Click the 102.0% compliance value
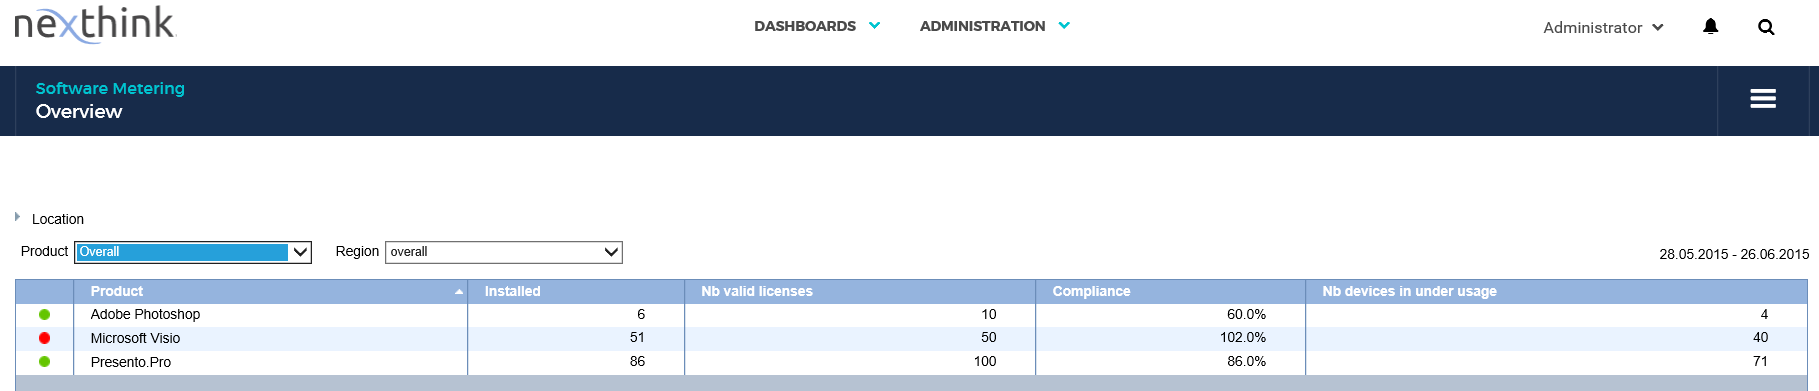Image resolution: width=1819 pixels, height=391 pixels. point(1243,338)
